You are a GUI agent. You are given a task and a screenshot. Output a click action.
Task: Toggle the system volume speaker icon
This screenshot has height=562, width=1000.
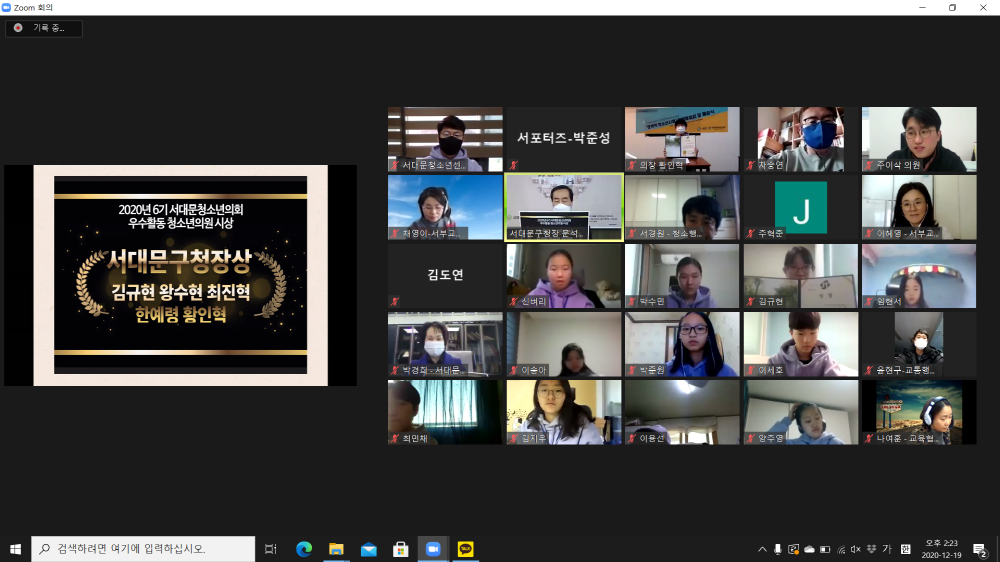[855, 549]
